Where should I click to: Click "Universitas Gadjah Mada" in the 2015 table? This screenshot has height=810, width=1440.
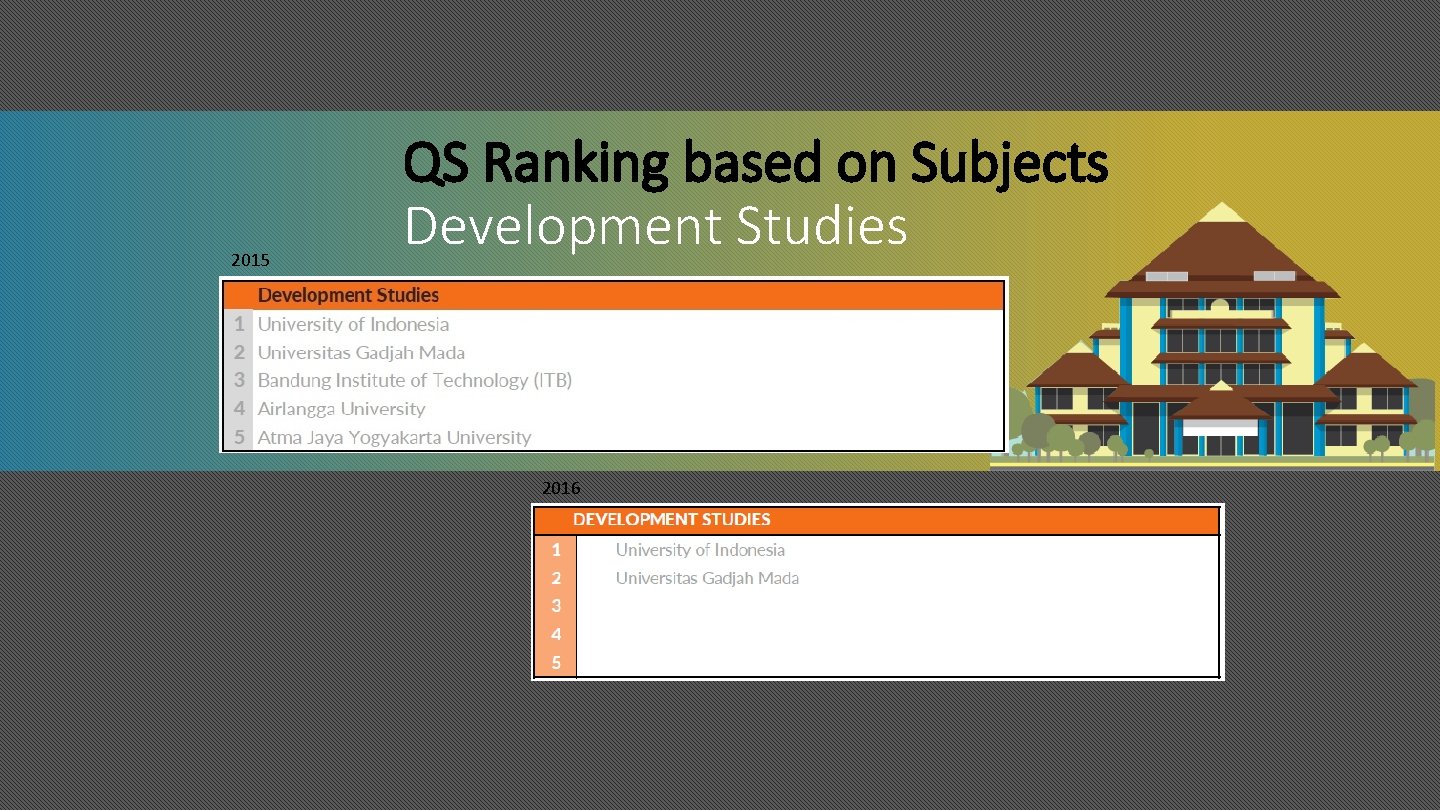click(361, 352)
